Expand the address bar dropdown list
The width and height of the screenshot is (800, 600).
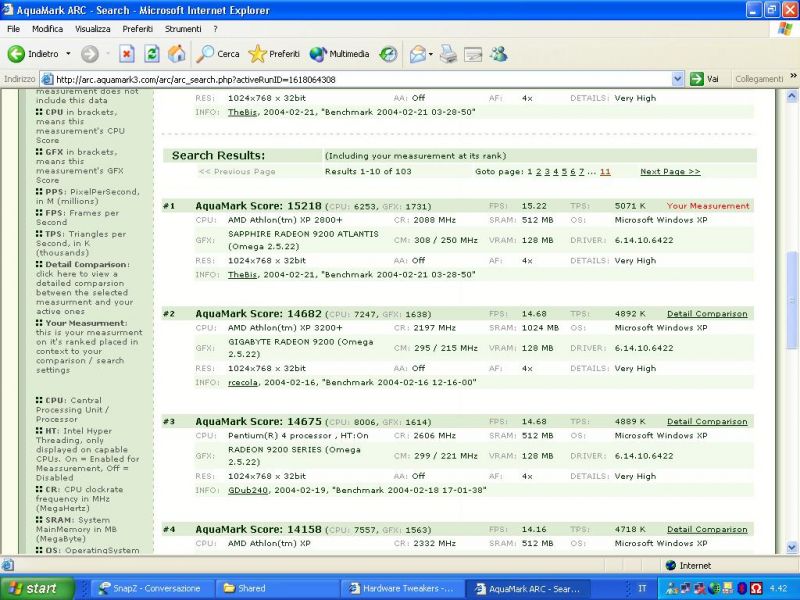point(678,79)
